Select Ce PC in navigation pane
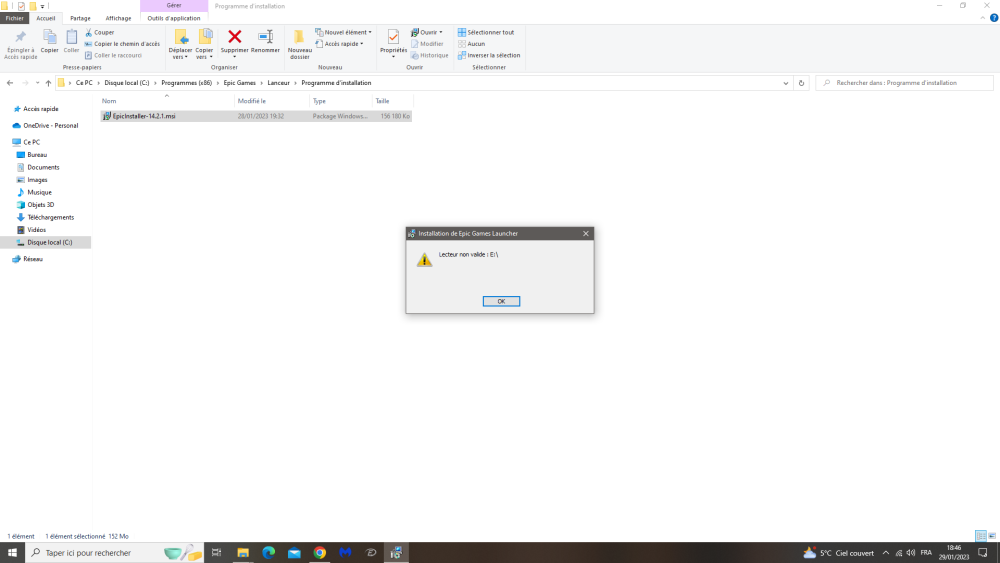The width and height of the screenshot is (1000, 563). [x=31, y=142]
